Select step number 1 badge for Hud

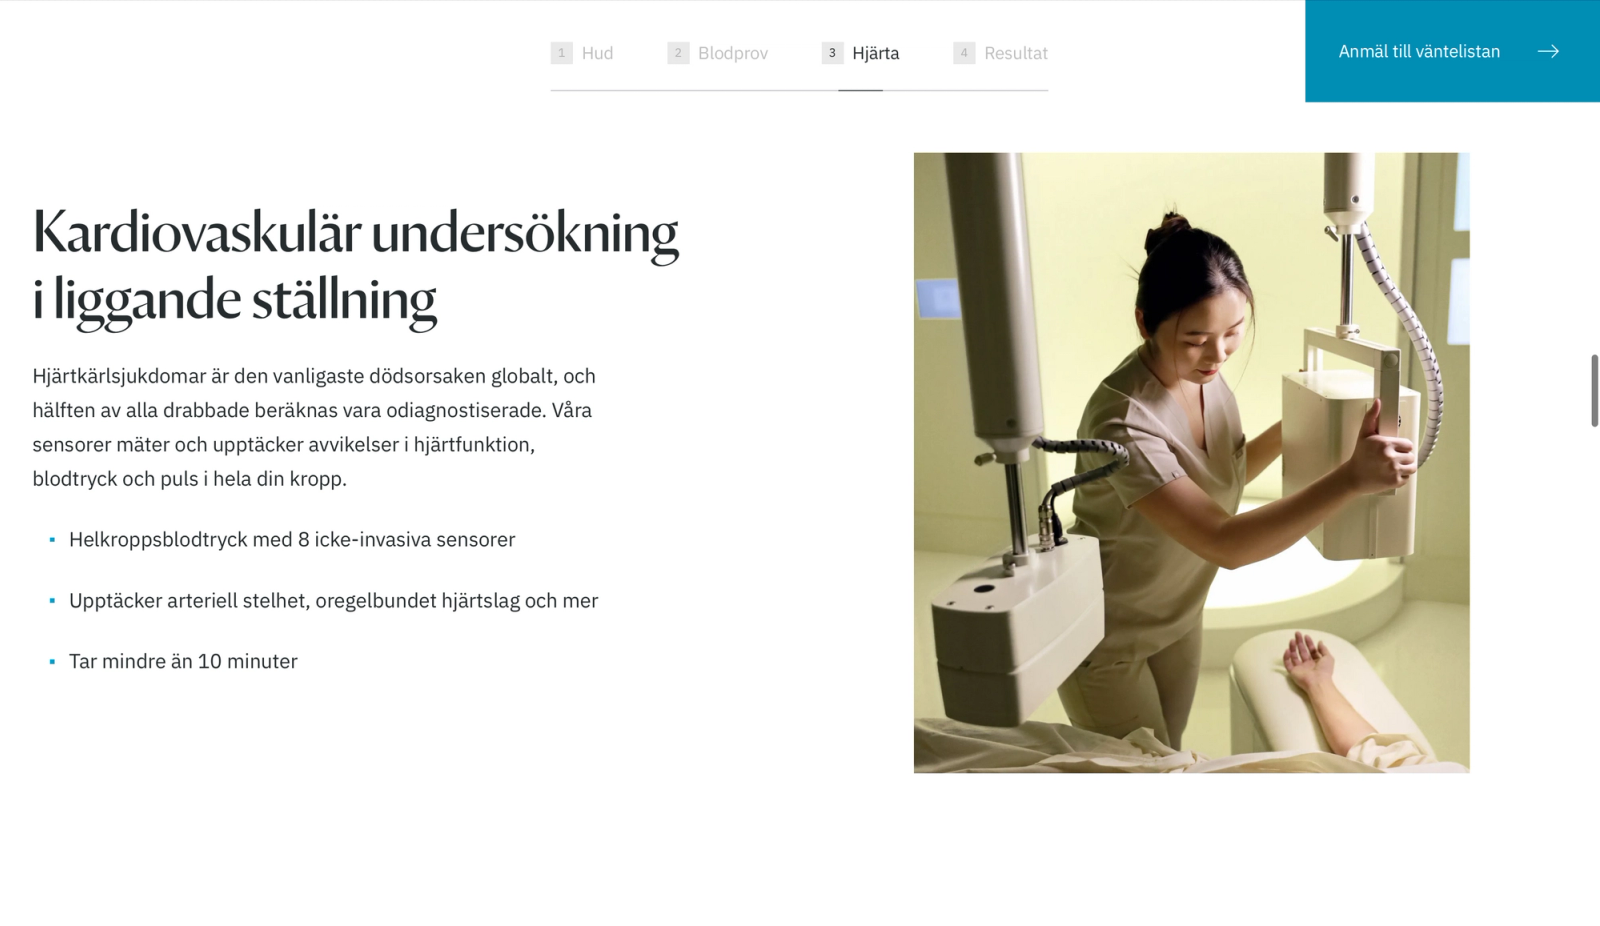pyautogui.click(x=562, y=53)
